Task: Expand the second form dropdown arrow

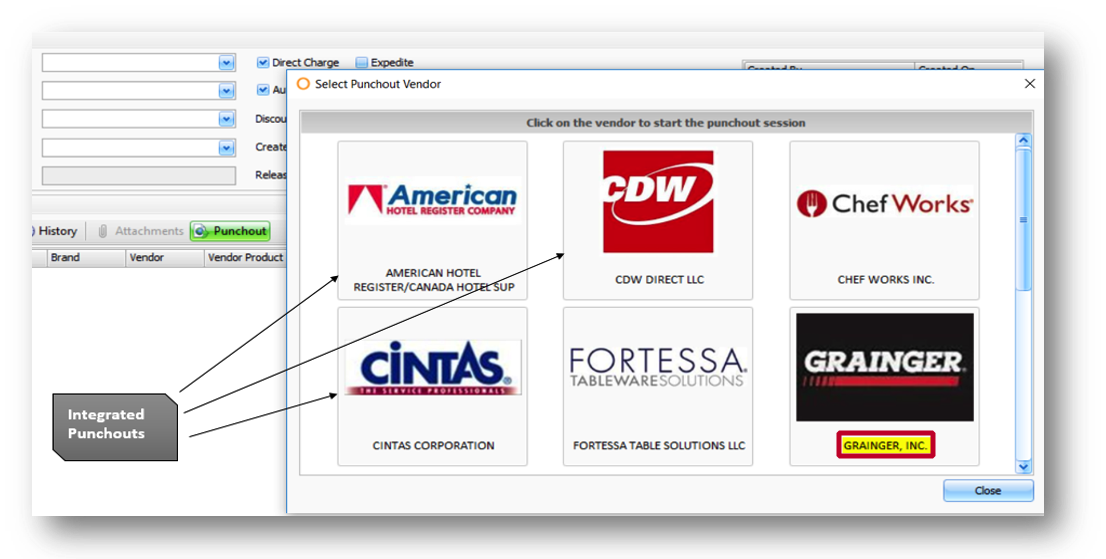Action: pyautogui.click(x=226, y=91)
